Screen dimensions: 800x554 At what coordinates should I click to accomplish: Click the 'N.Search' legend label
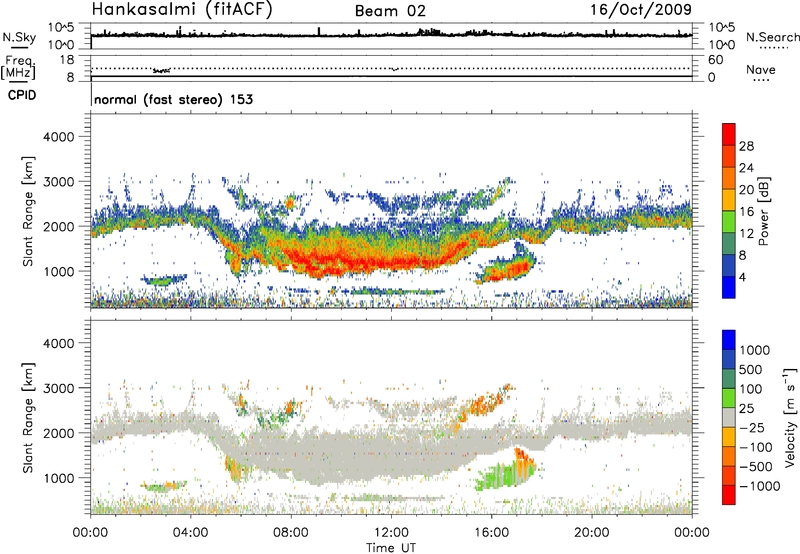coord(772,37)
